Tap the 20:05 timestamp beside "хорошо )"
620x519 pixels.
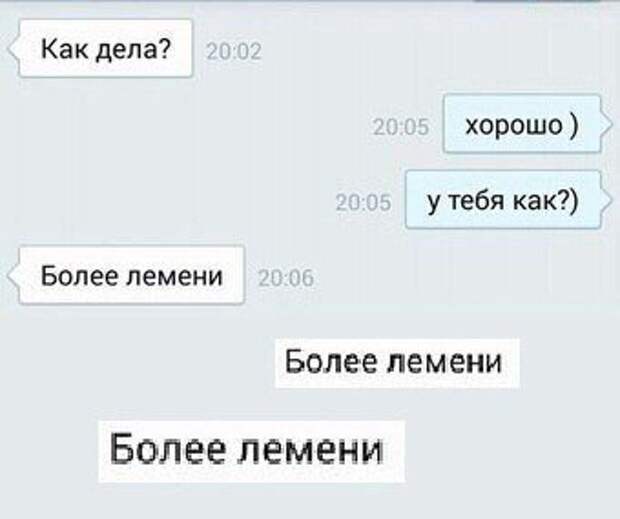(401, 128)
